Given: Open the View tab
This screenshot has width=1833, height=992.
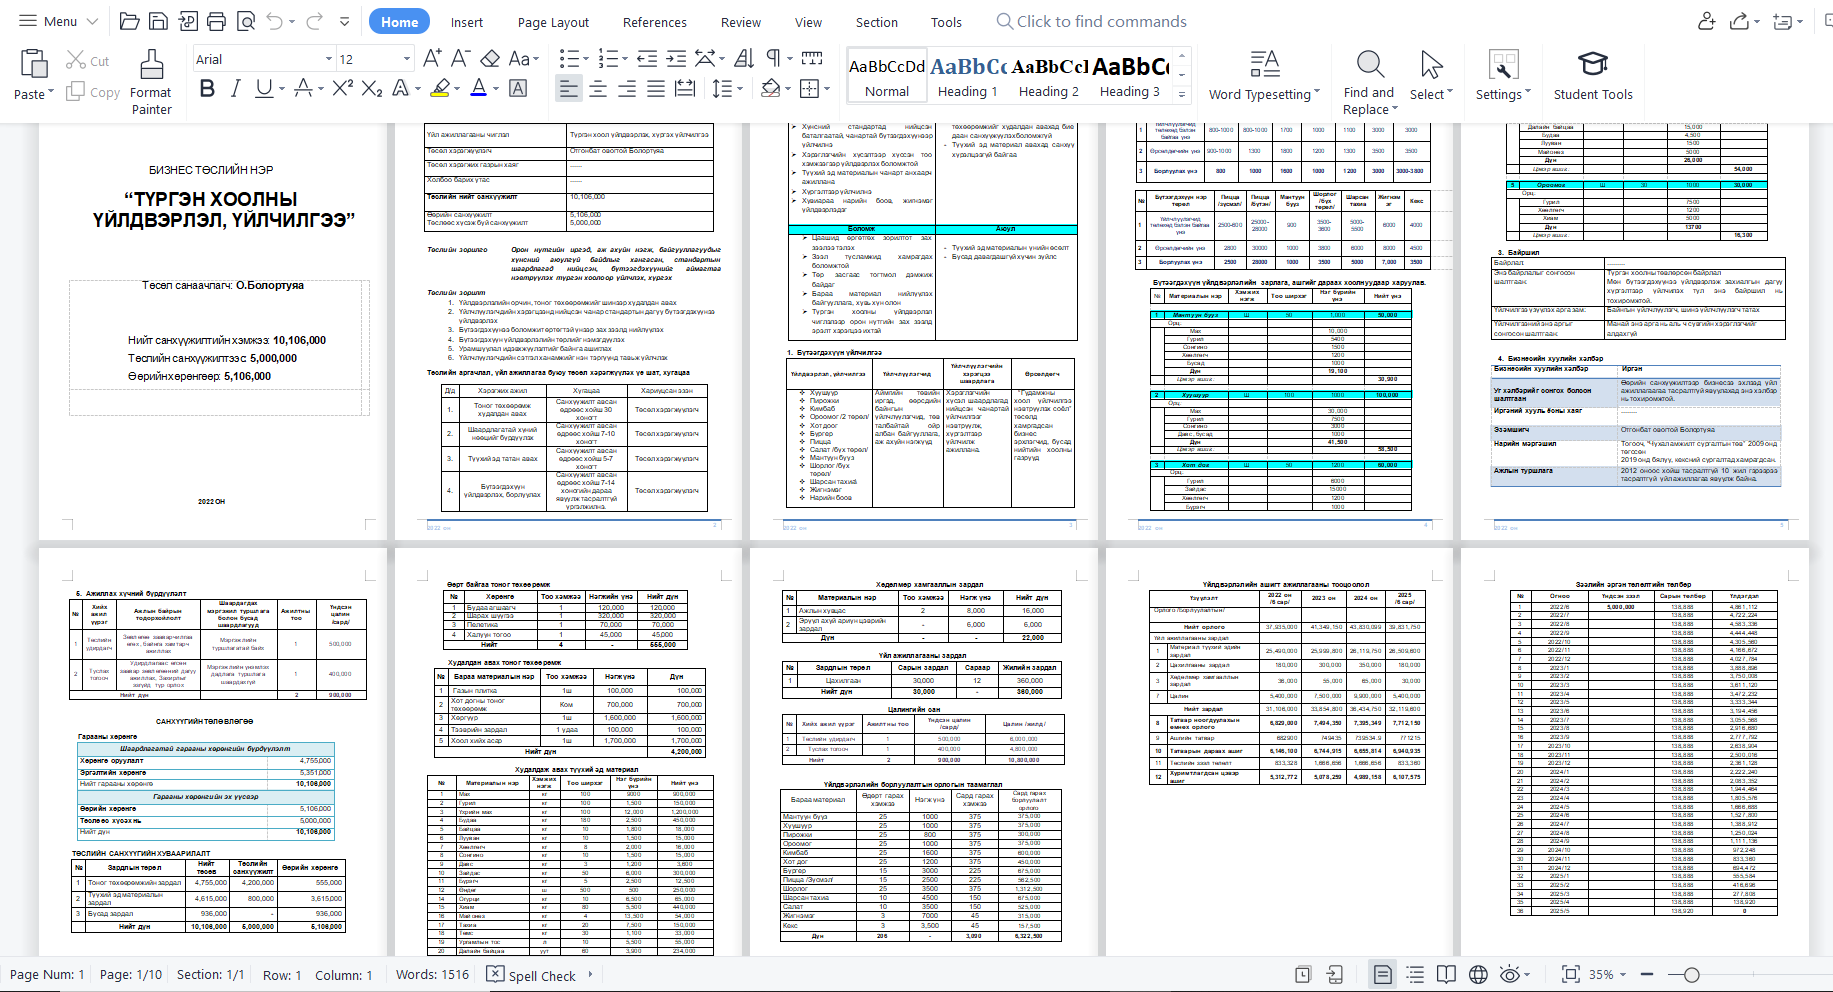Looking at the screenshot, I should pos(808,22).
